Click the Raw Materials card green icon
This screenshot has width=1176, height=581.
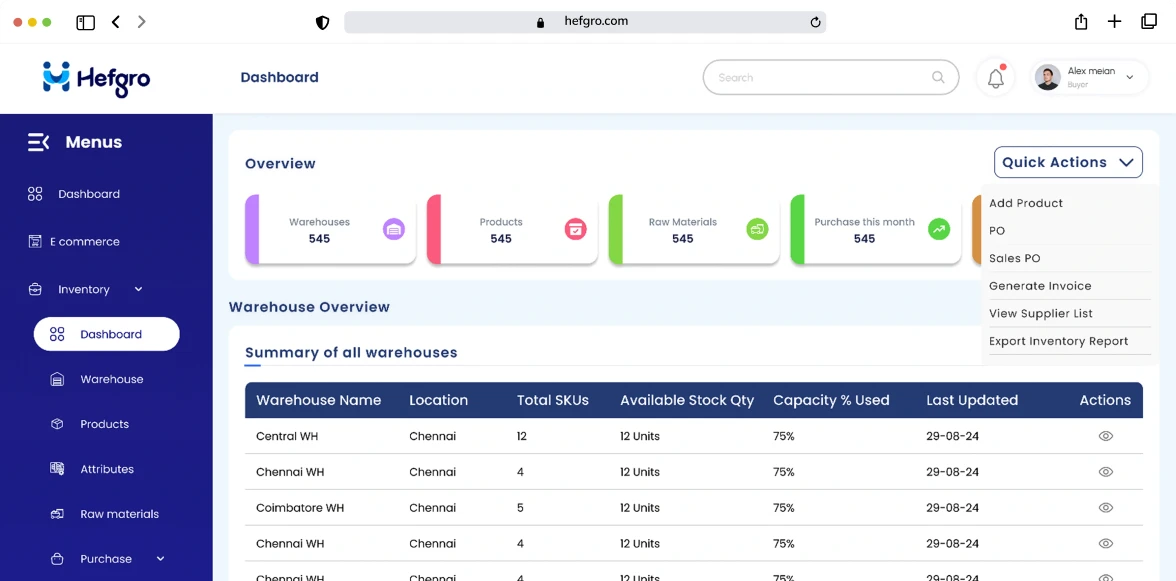point(757,229)
